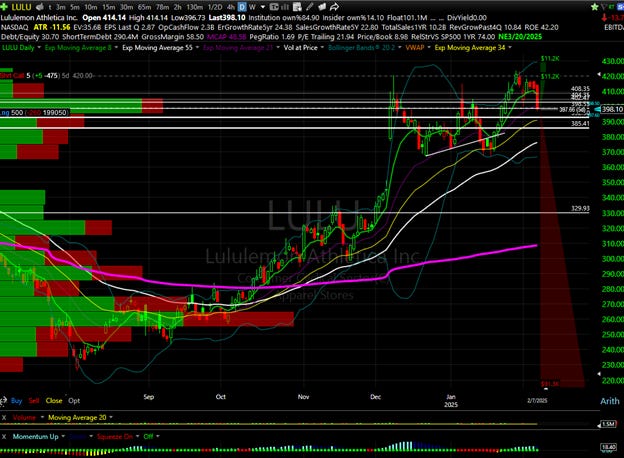Toggle Arith price scale mode
624x458 pixels.
(610, 401)
